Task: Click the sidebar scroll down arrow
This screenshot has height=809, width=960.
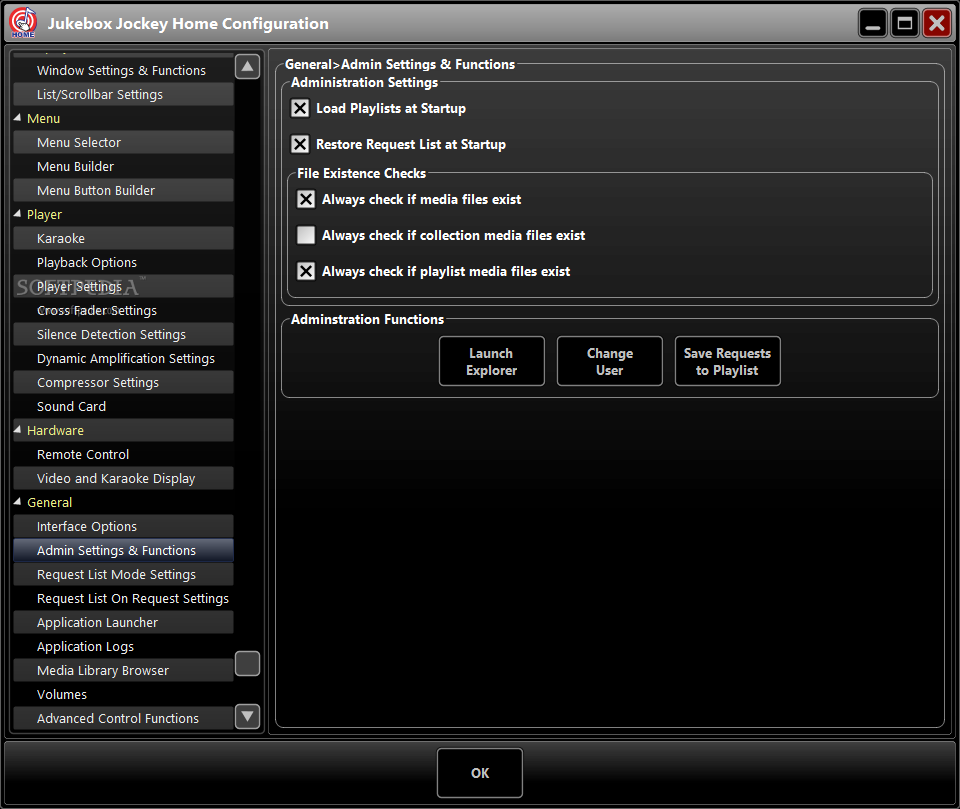Action: coord(247,716)
